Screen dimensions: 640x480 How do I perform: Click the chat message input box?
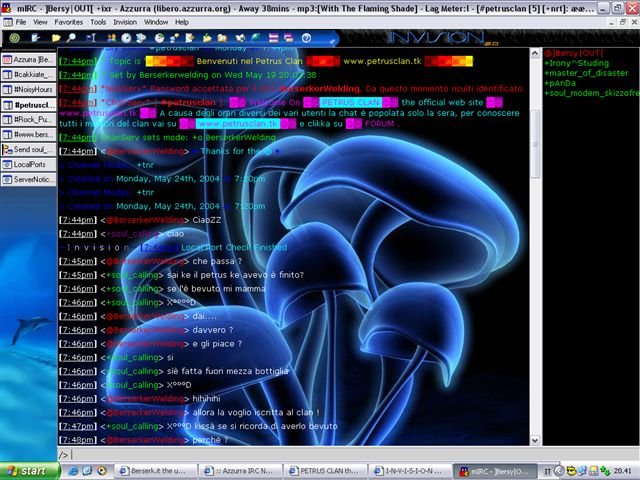(300, 454)
